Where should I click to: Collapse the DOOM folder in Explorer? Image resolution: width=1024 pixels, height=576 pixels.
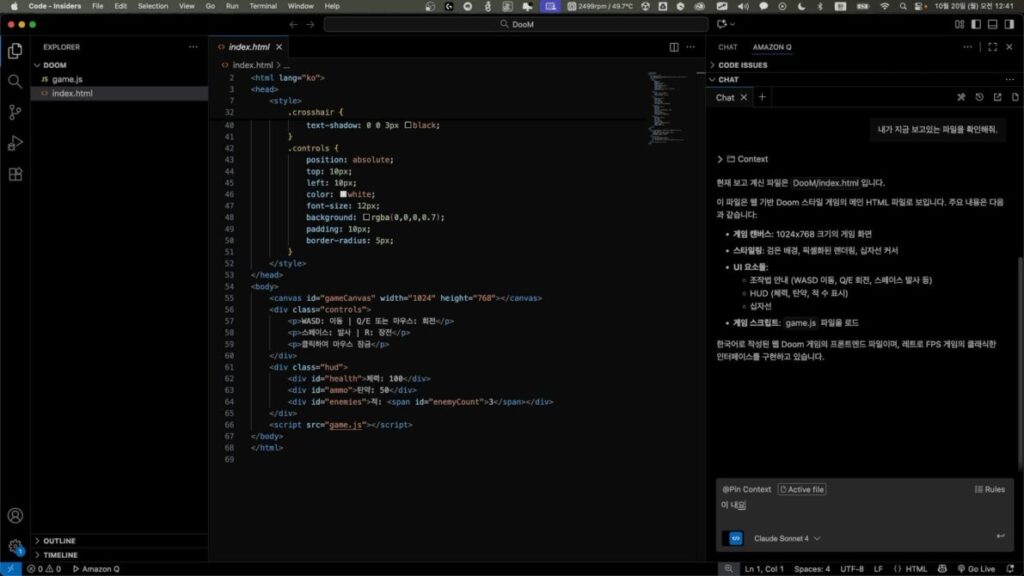pyautogui.click(x=55, y=65)
